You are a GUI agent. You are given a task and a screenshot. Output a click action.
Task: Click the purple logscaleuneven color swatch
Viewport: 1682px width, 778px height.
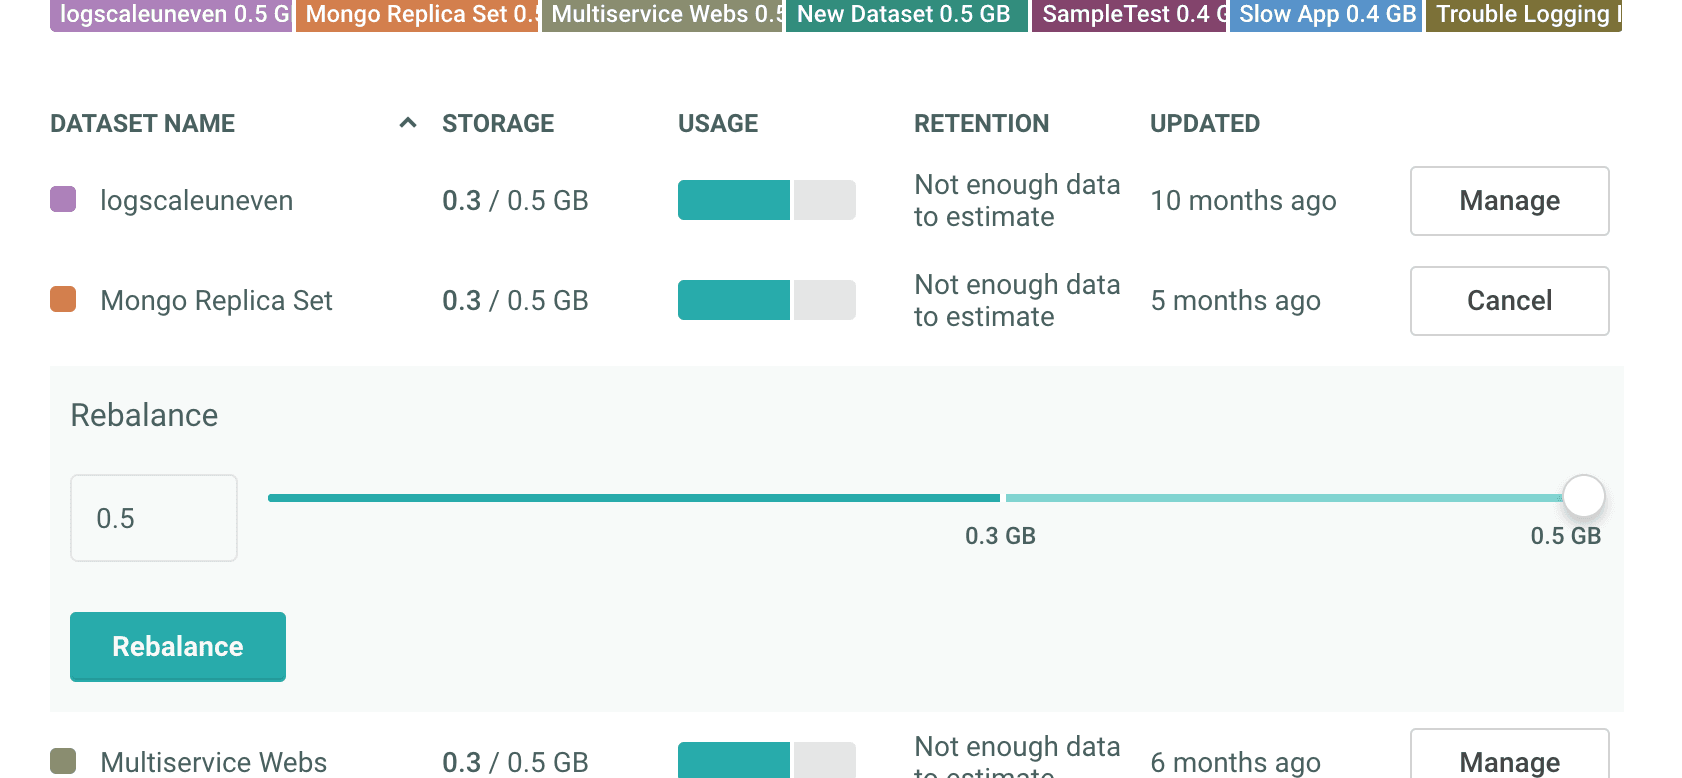click(63, 199)
